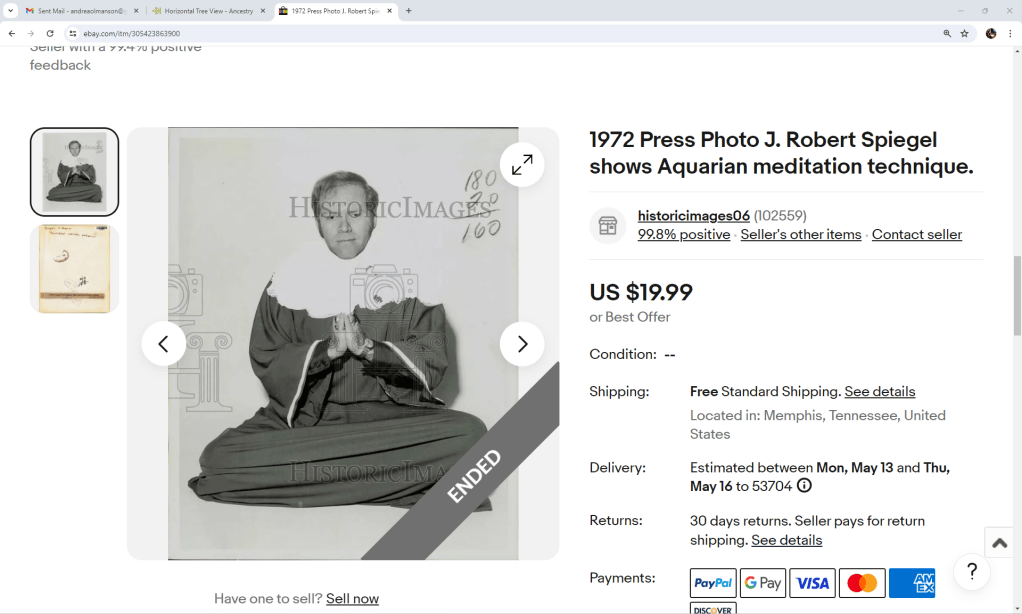Image resolution: width=1022 pixels, height=614 pixels.
Task: Click the seller store icon
Action: click(x=607, y=226)
